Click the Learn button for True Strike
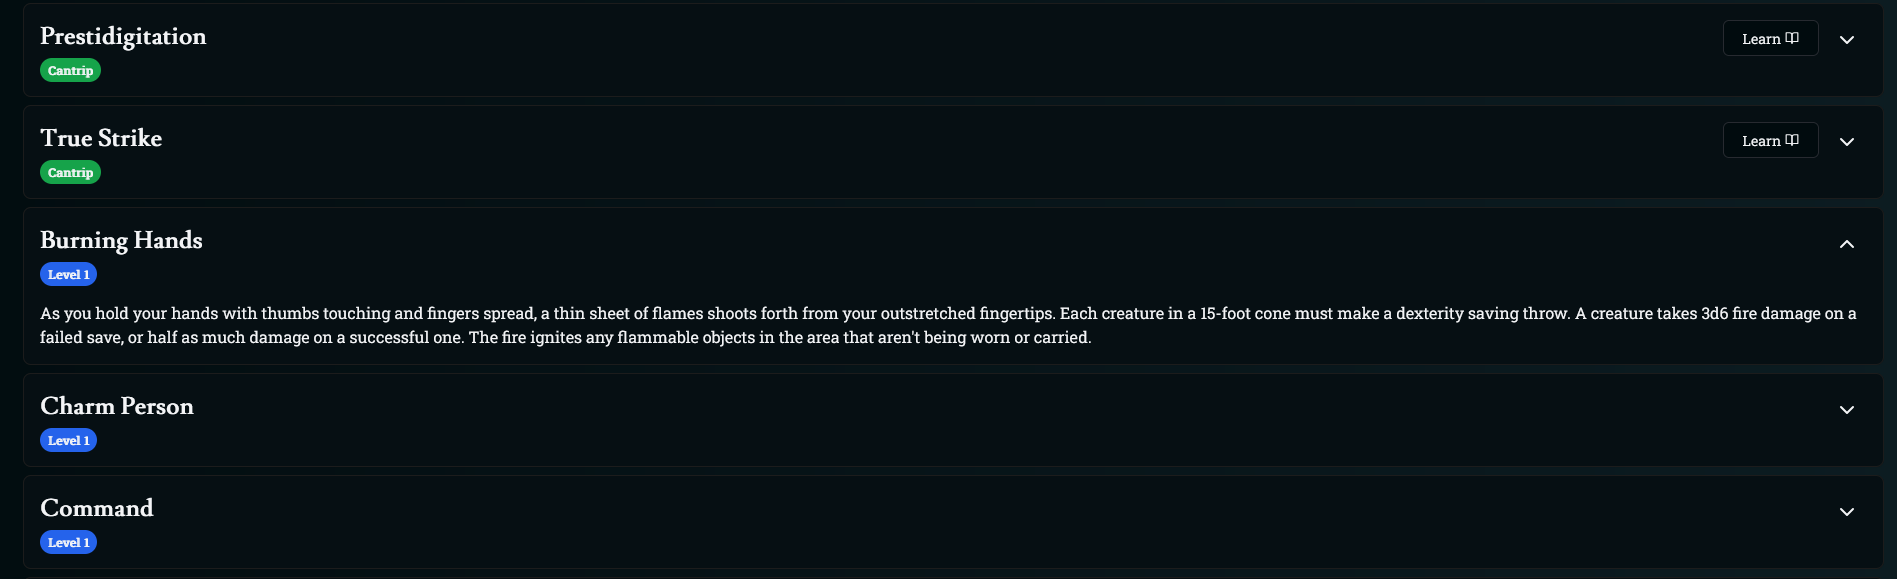The image size is (1897, 579). pyautogui.click(x=1769, y=141)
